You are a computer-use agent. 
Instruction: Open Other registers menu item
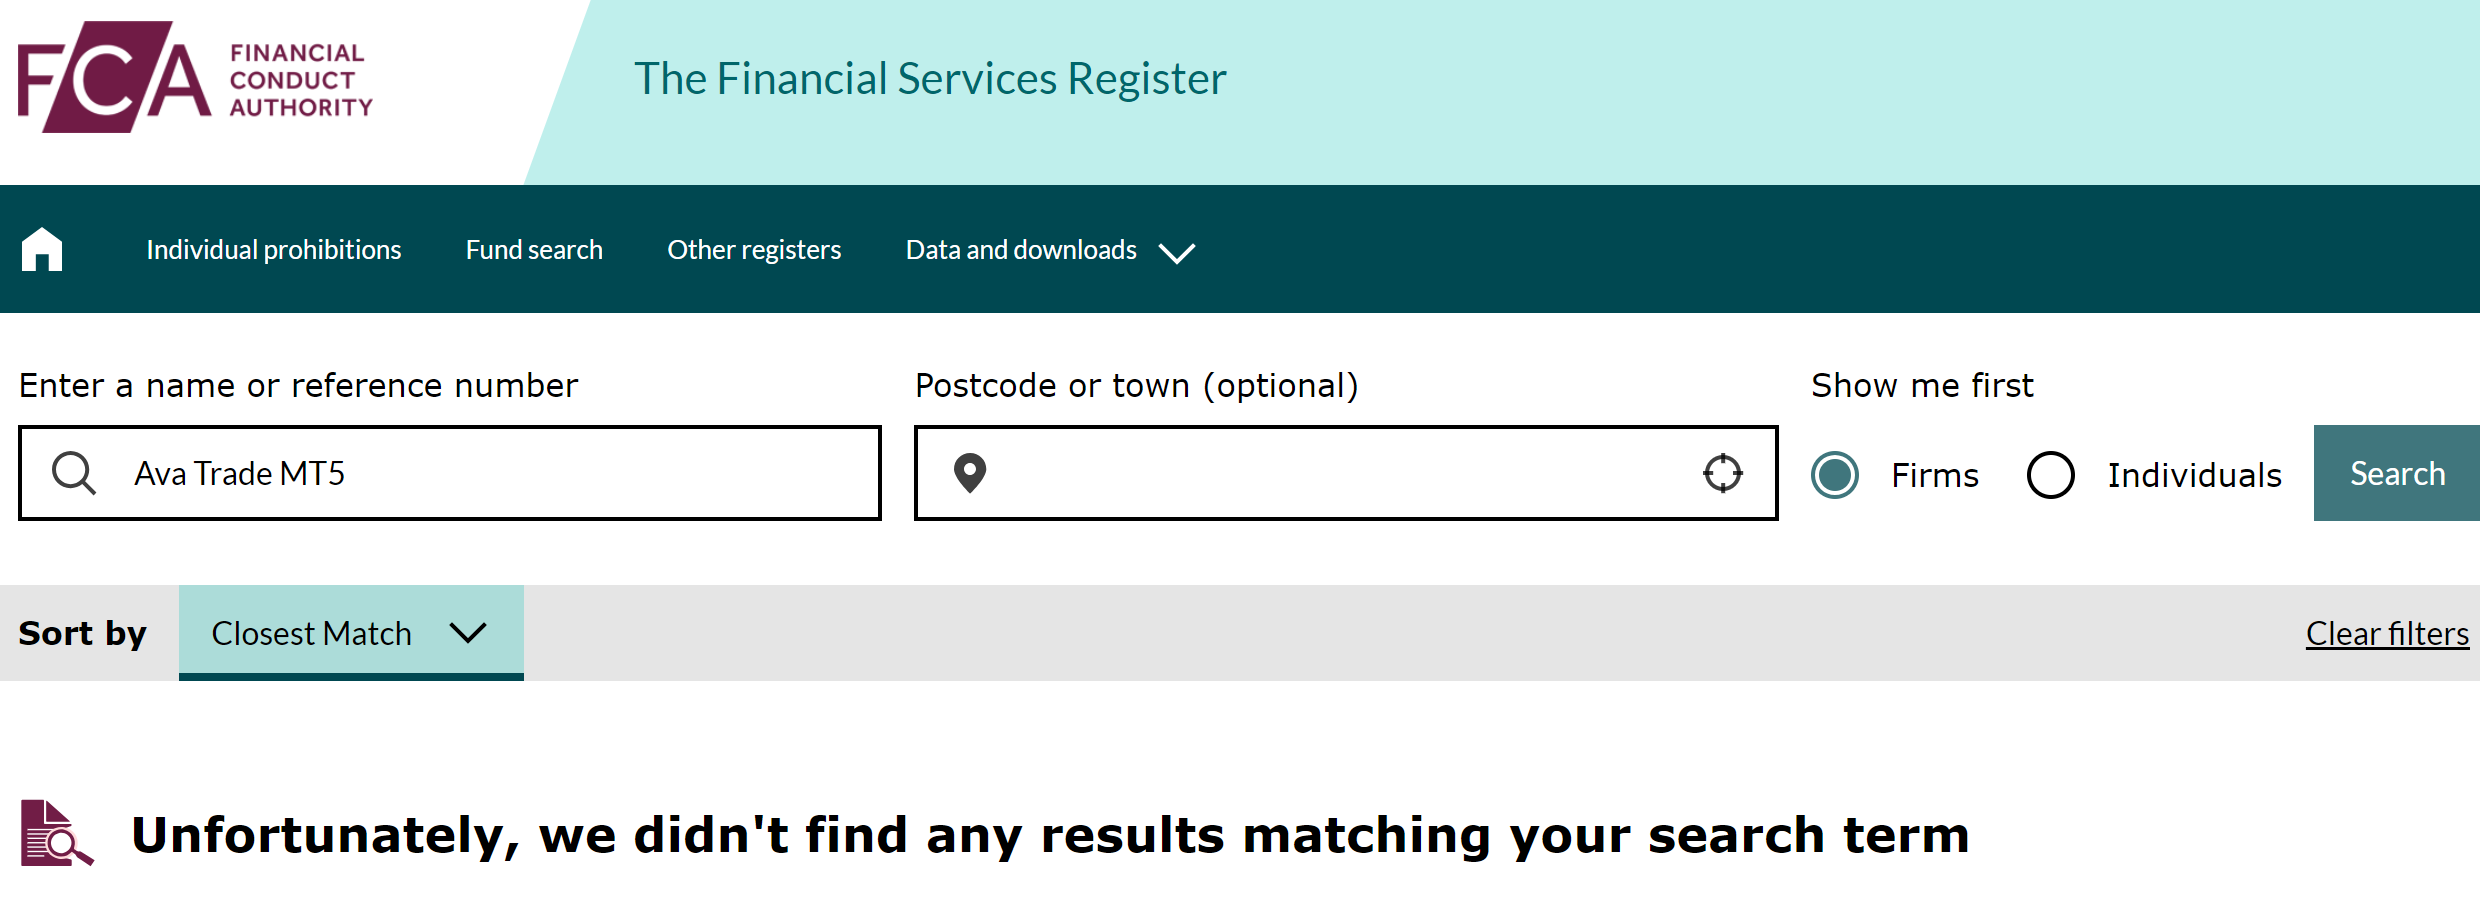(754, 250)
